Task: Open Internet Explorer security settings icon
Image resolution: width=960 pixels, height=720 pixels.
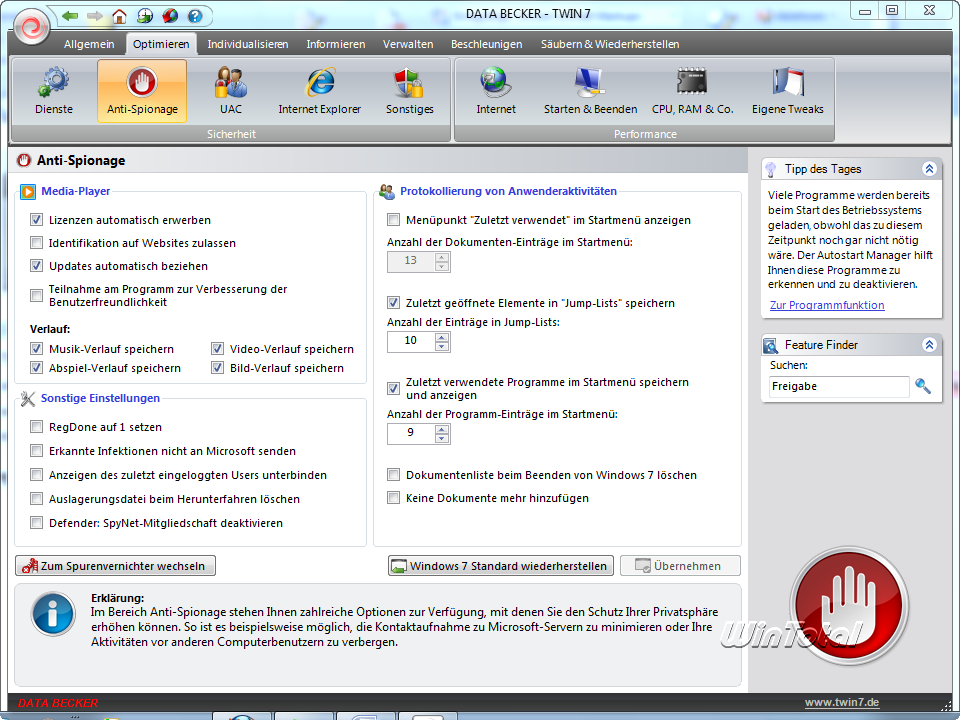Action: tap(320, 83)
